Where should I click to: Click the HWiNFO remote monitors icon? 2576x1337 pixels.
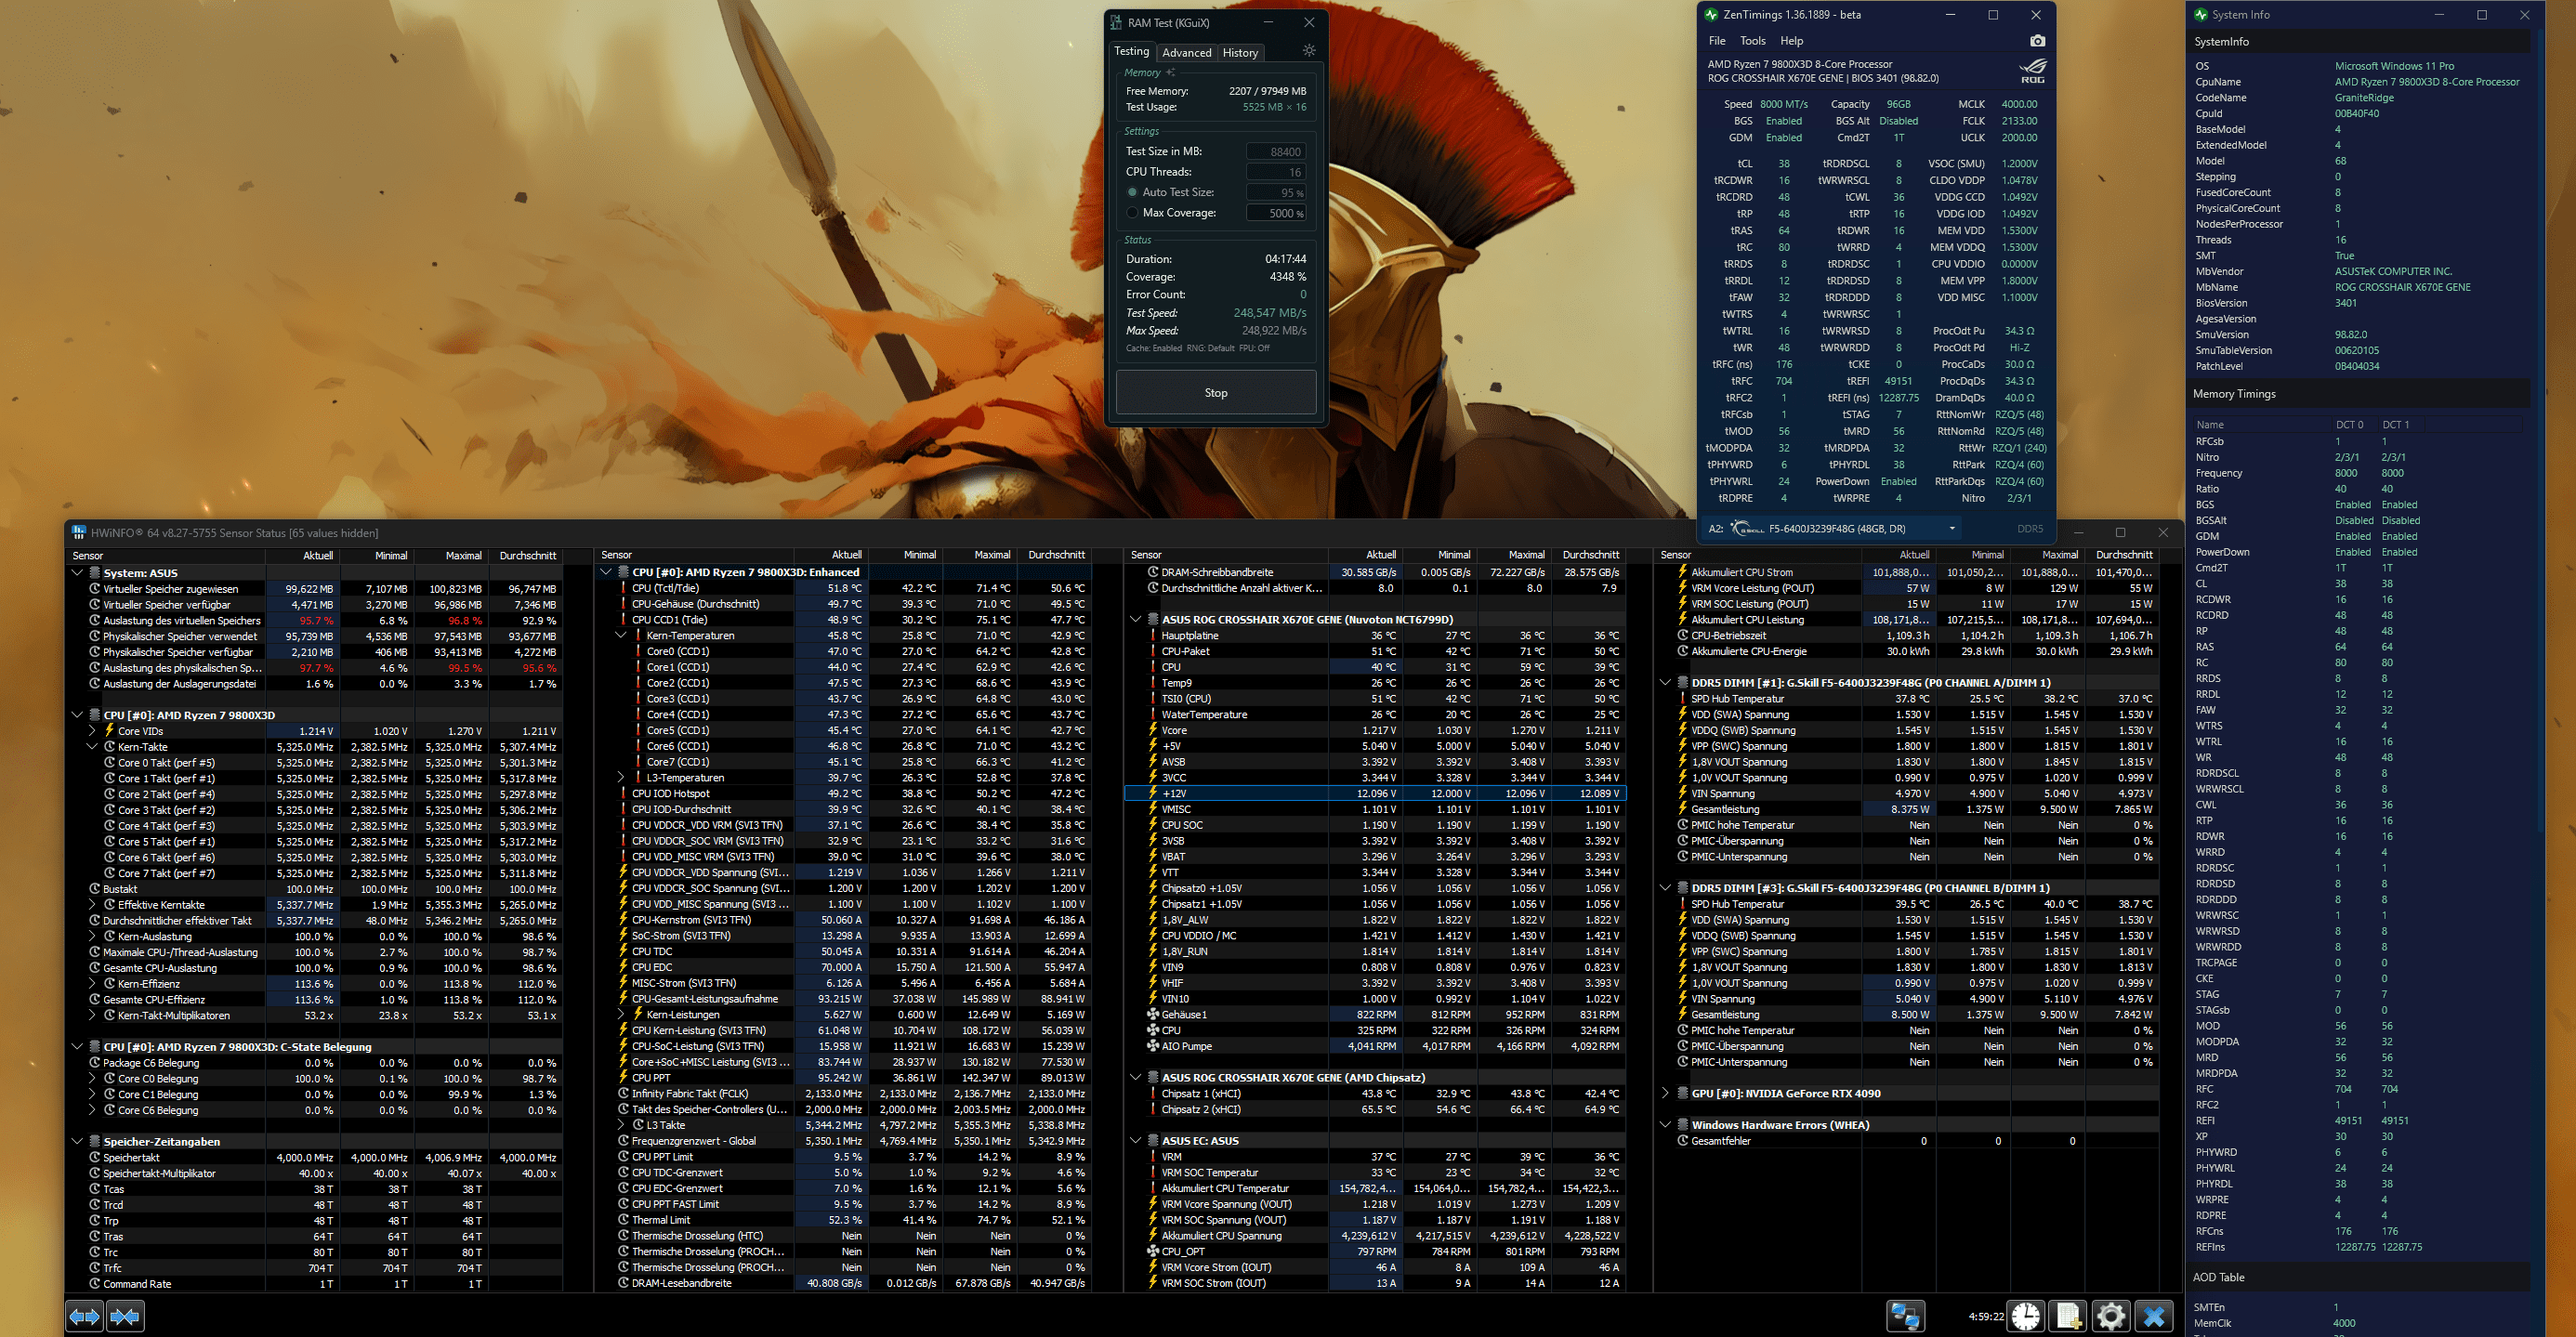coord(1904,1316)
